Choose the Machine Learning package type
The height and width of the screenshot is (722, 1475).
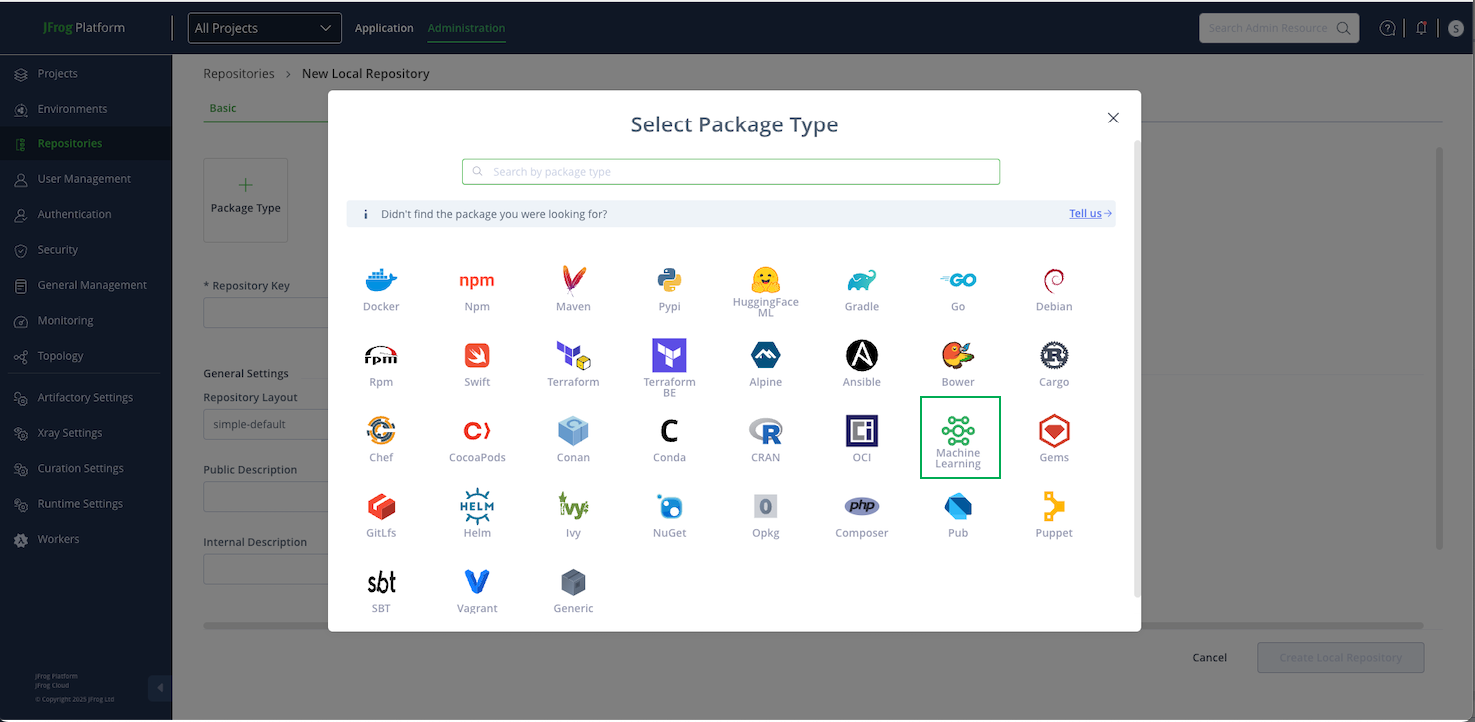point(958,439)
